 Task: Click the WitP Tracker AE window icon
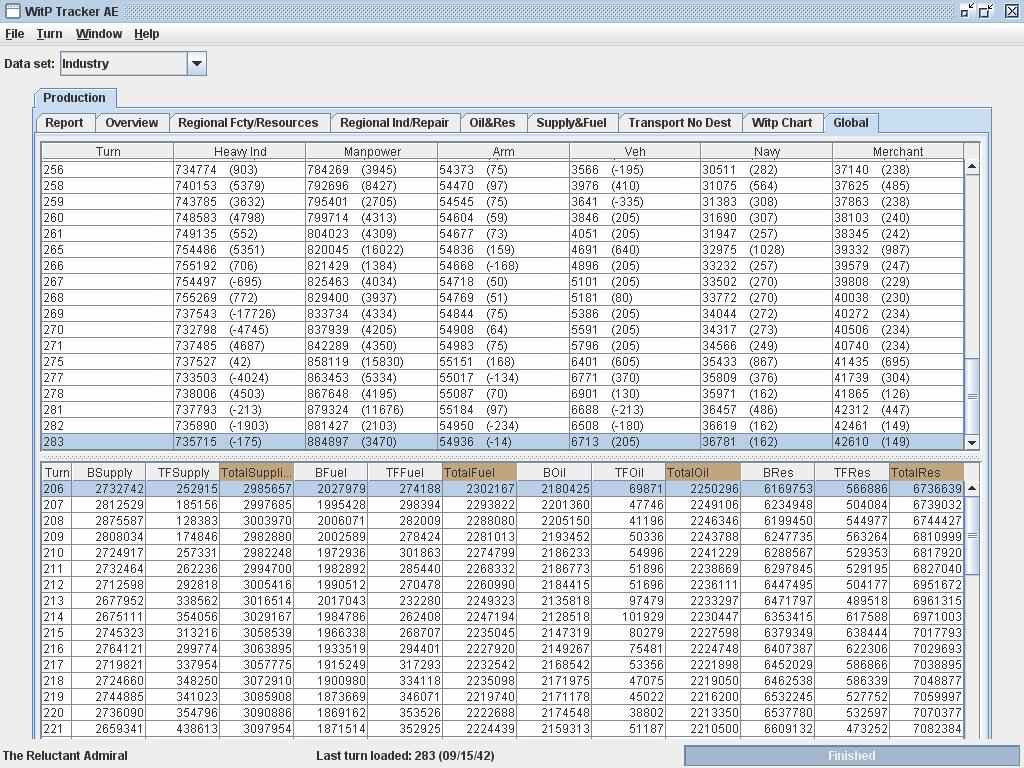coord(12,11)
